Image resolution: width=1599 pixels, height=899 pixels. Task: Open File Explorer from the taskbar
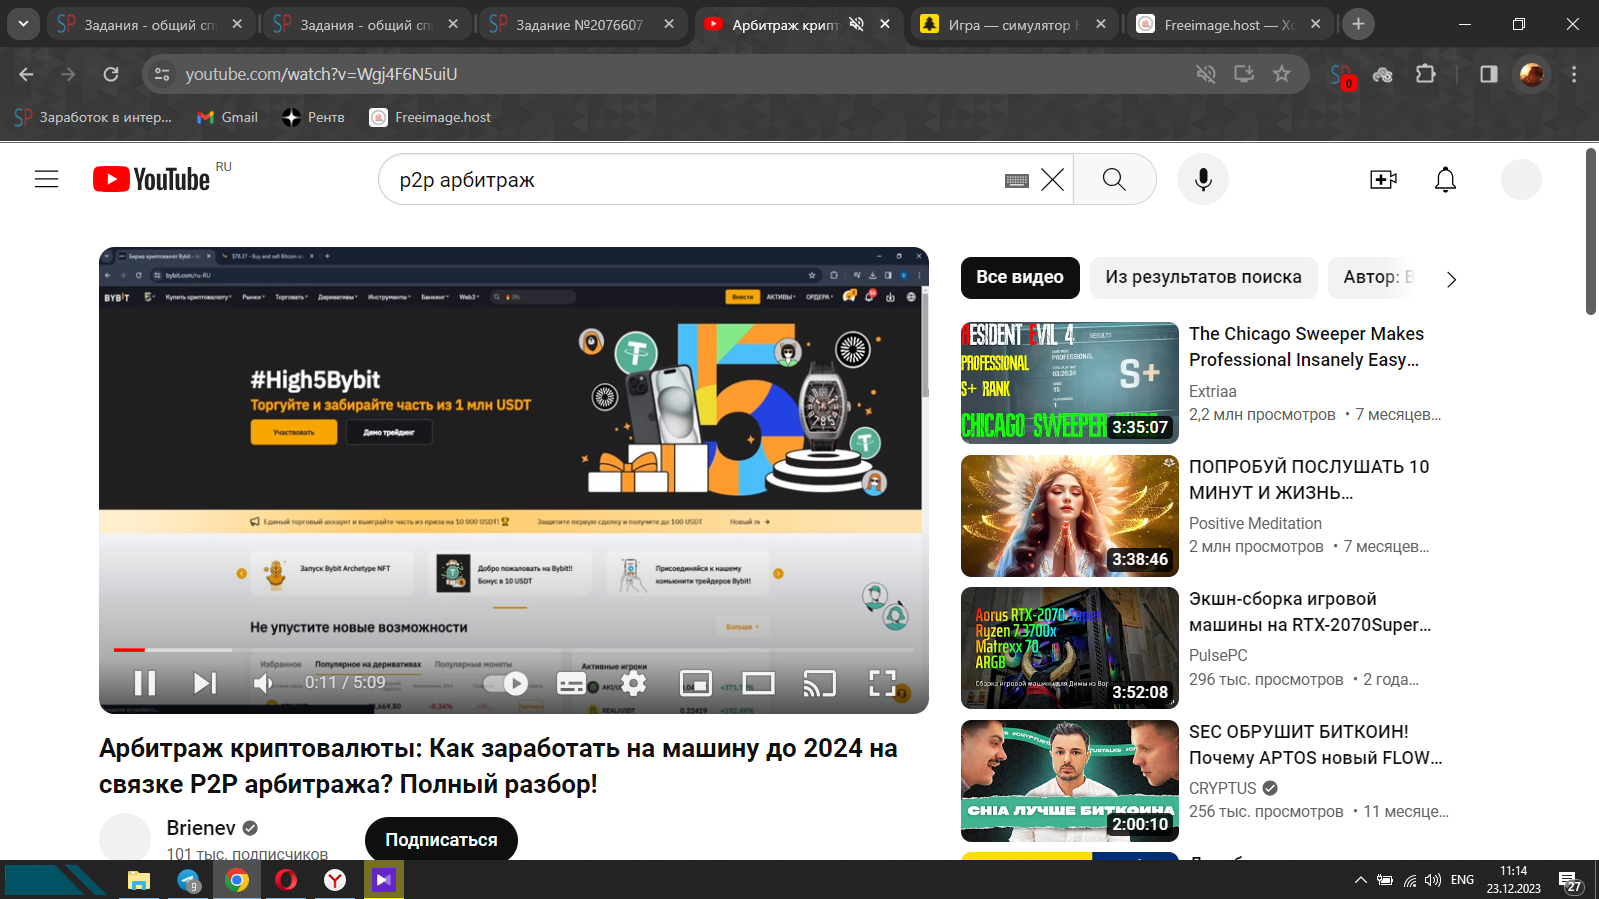coord(139,880)
